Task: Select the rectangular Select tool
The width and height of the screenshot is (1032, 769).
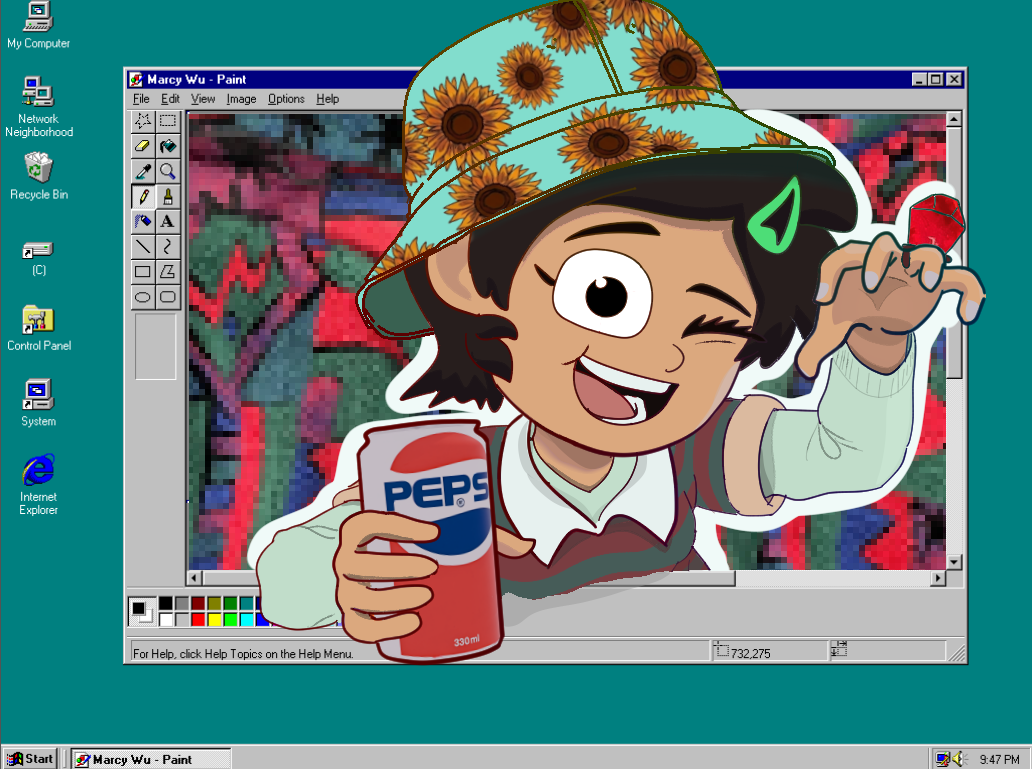Action: 168,121
